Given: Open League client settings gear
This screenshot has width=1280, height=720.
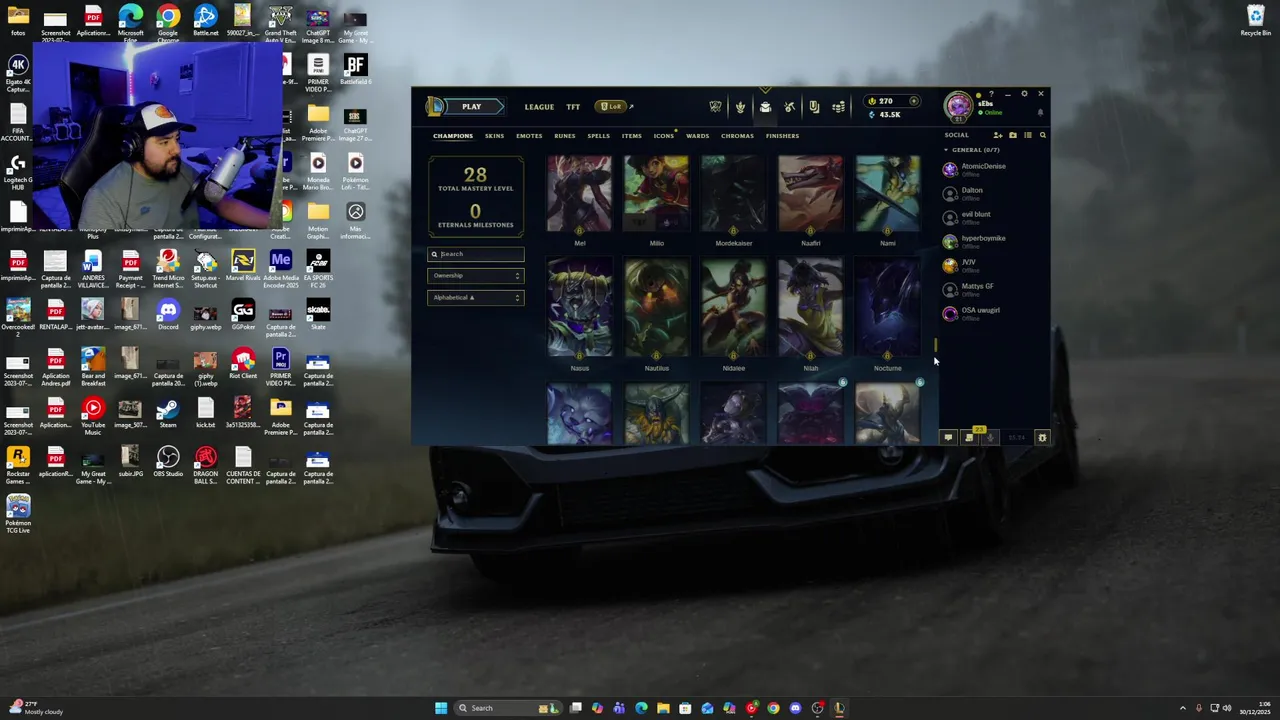Looking at the screenshot, I should click(1024, 94).
